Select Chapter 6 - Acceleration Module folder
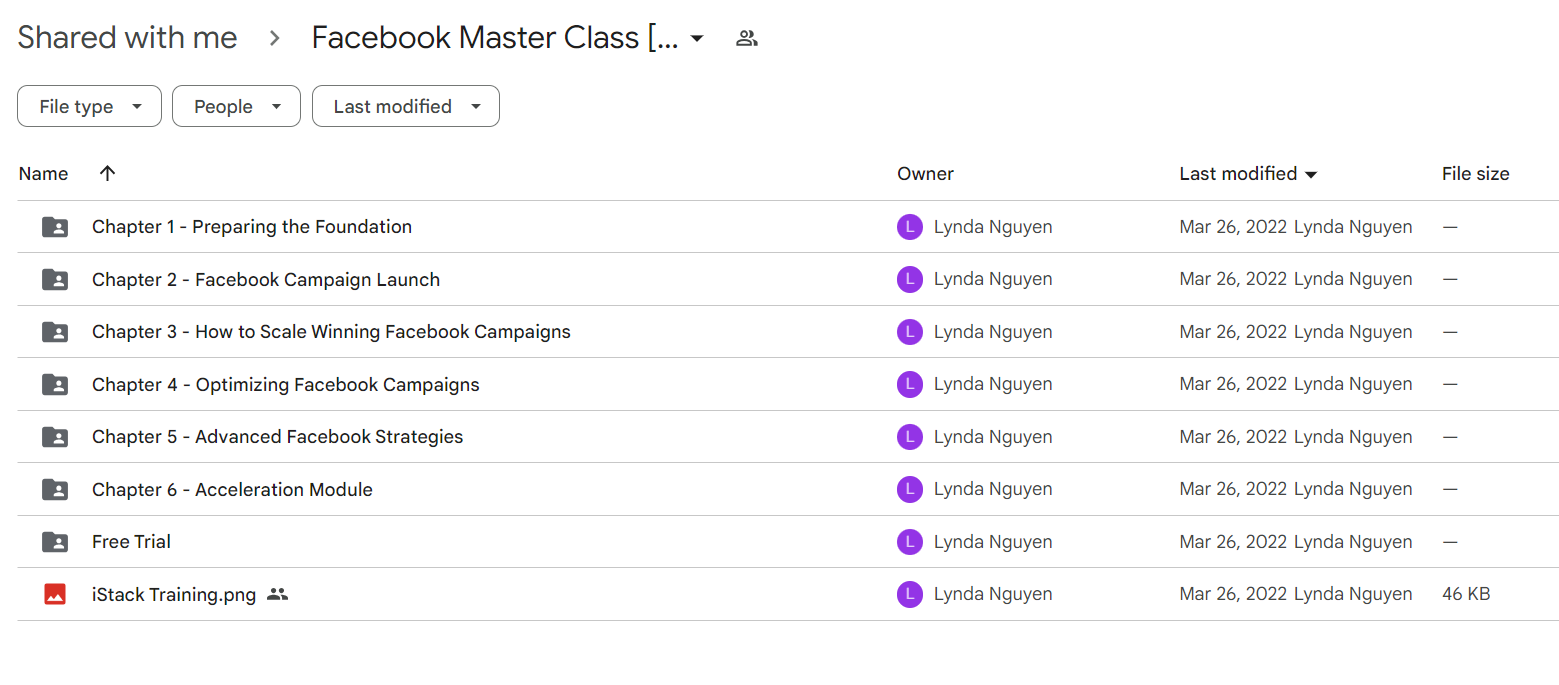Image resolution: width=1559 pixels, height=685 pixels. pyautogui.click(x=232, y=489)
